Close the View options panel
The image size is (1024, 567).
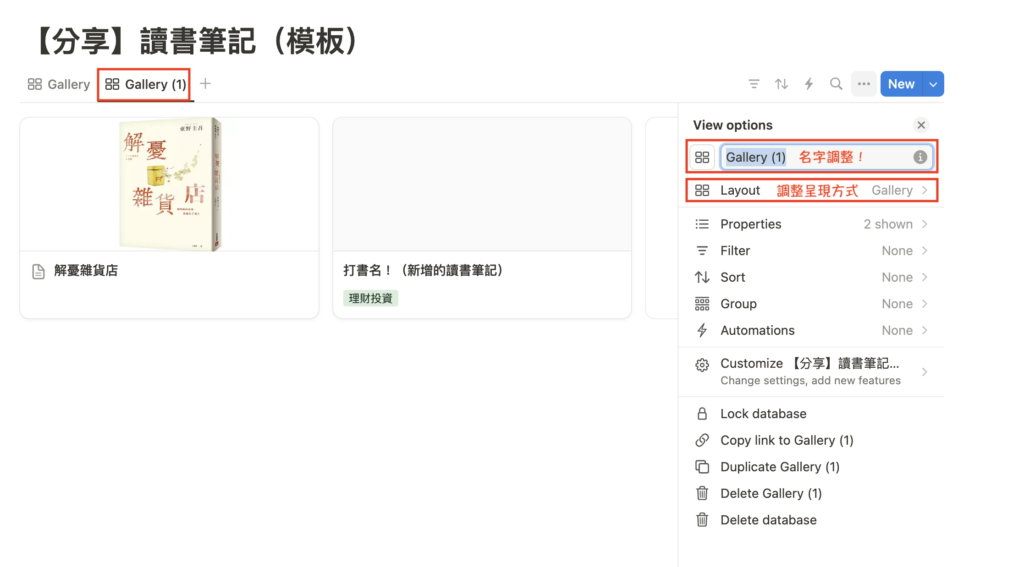(x=921, y=125)
